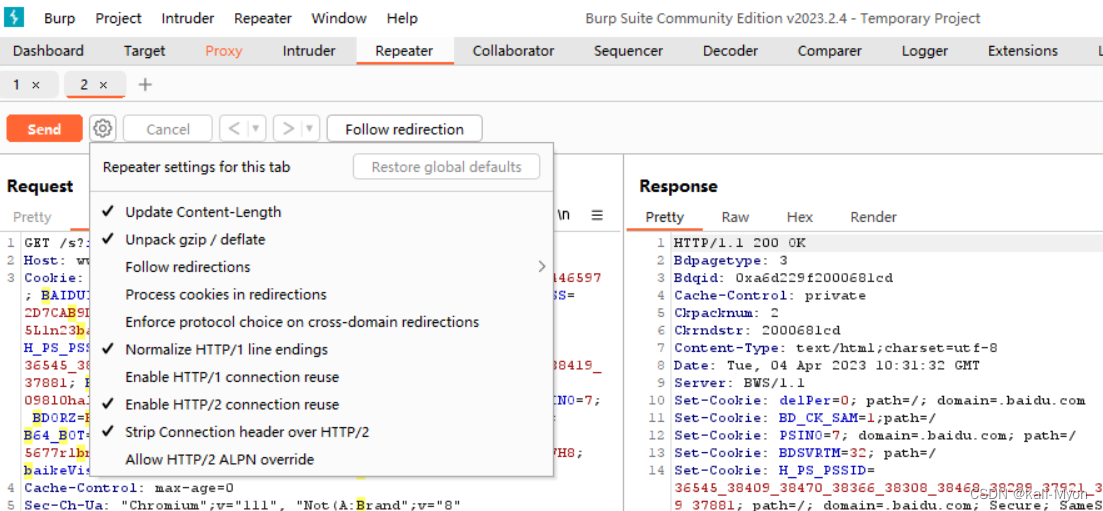Screen dimensions: 1103x511
Task: Click the Cancel button
Action: pos(167,129)
